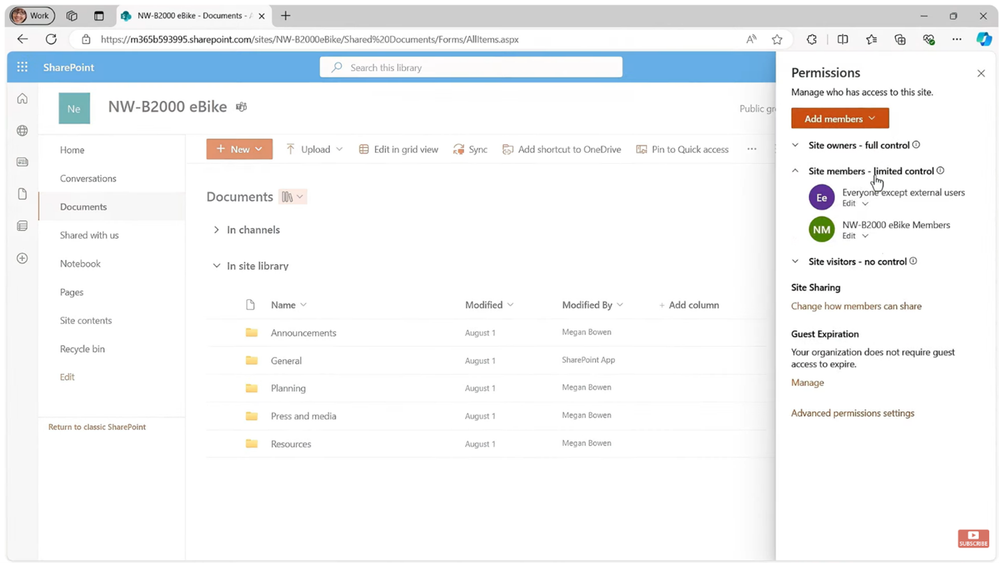Screen dimensions: 999x563
Task: Add page to favorites with star icon
Action: pyautogui.click(x=777, y=39)
